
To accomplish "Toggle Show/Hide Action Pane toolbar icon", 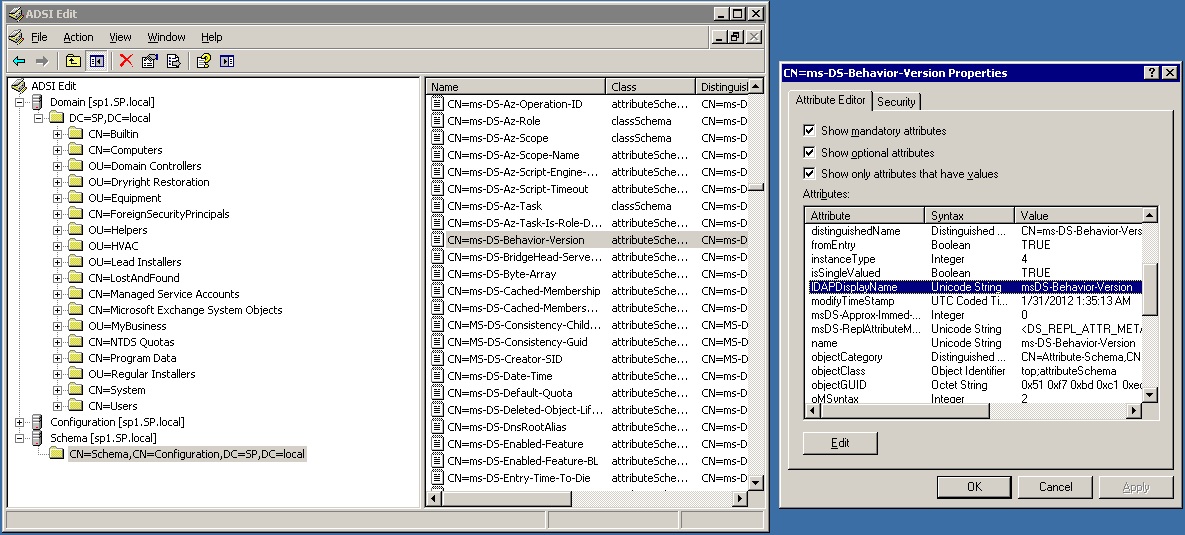I will [227, 61].
